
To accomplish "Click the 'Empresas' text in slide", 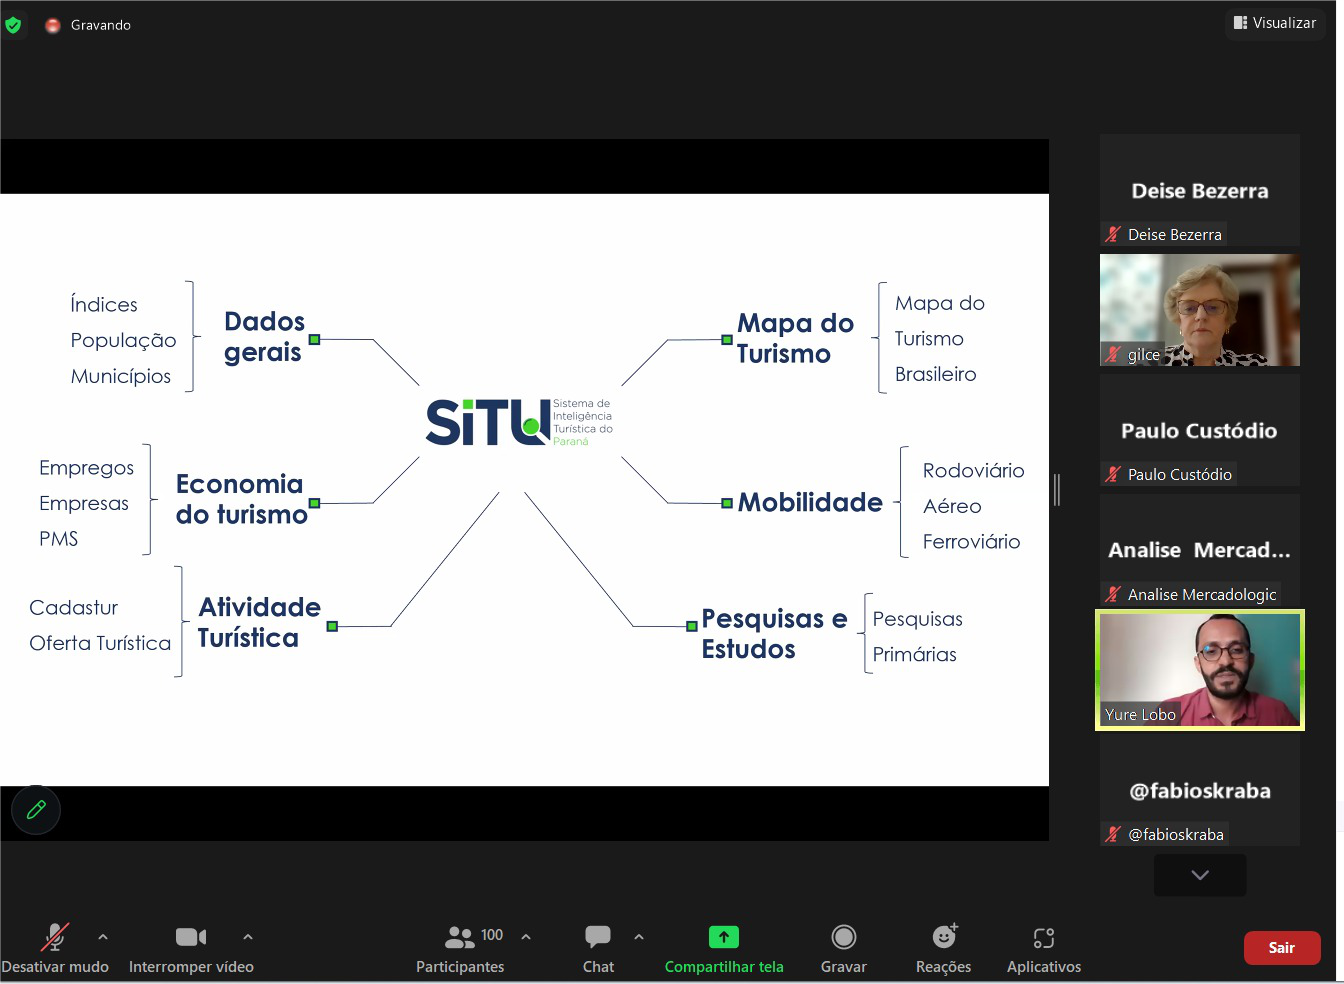I will [x=84, y=503].
